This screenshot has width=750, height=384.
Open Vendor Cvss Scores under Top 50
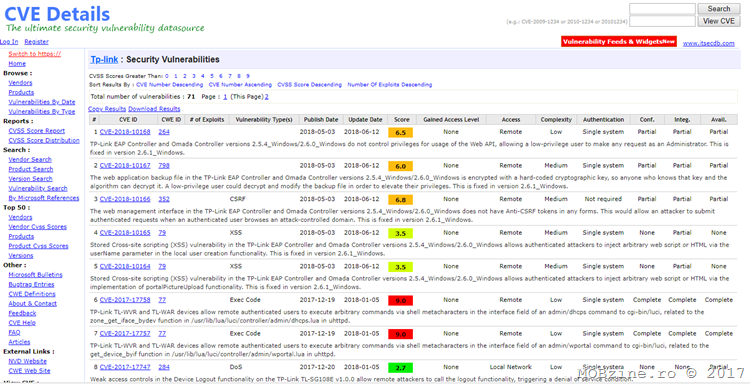(37, 227)
